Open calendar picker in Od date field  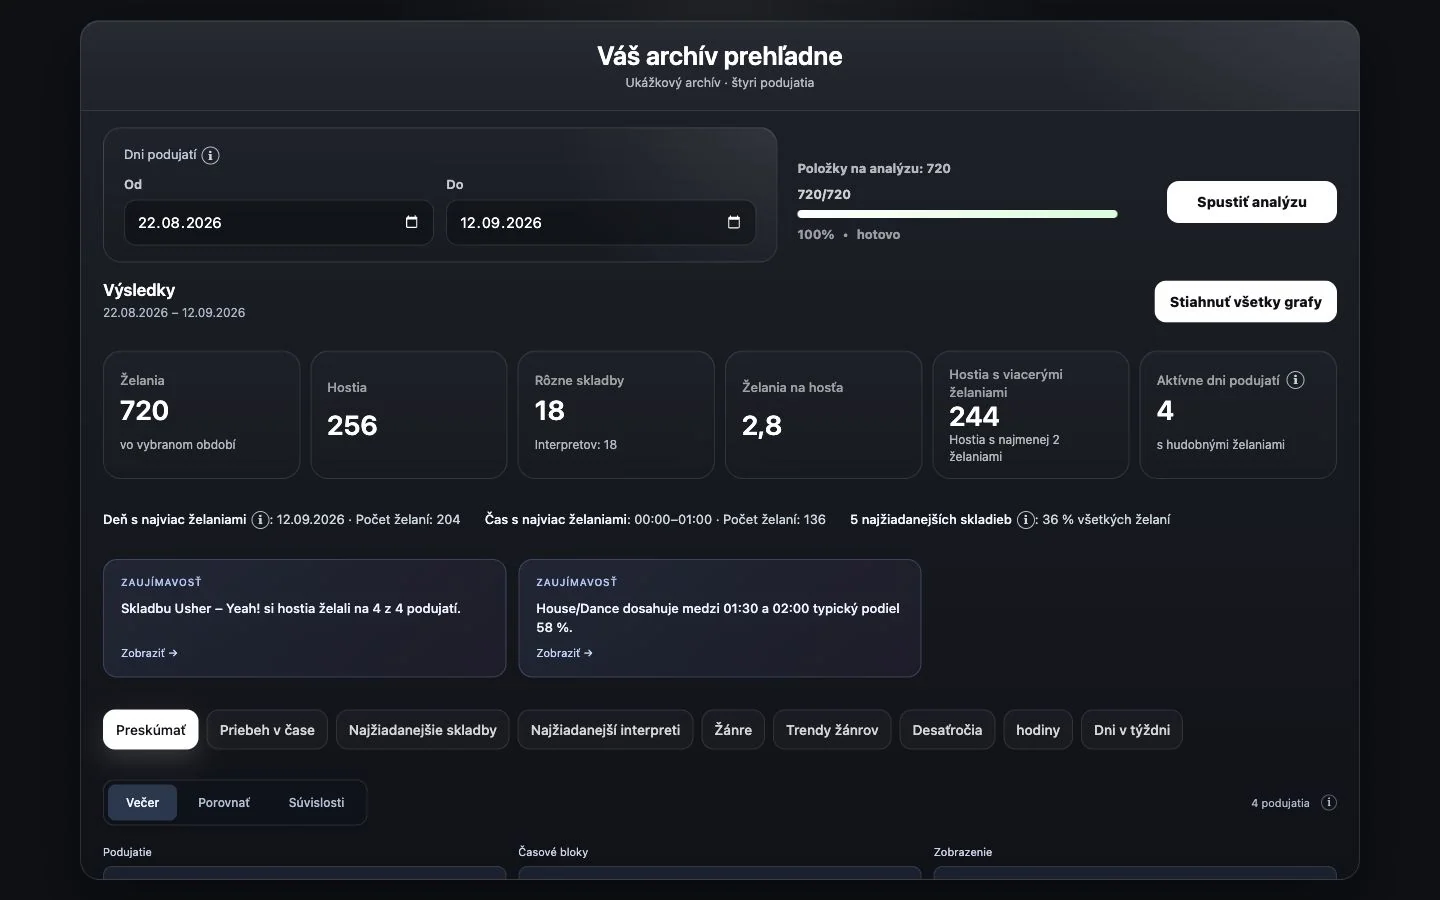[x=412, y=222]
